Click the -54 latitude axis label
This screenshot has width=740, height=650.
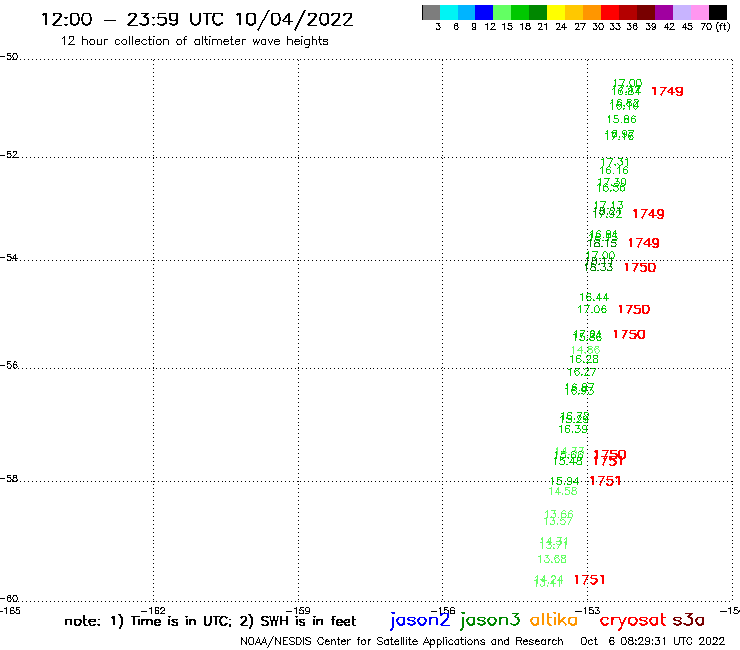(x=9, y=257)
